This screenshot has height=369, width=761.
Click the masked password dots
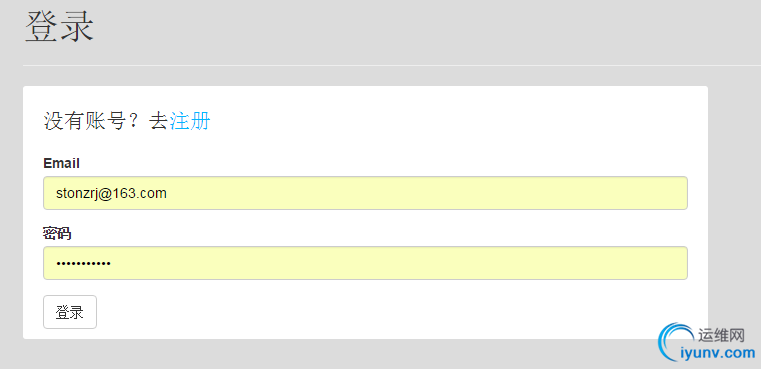(x=83, y=264)
